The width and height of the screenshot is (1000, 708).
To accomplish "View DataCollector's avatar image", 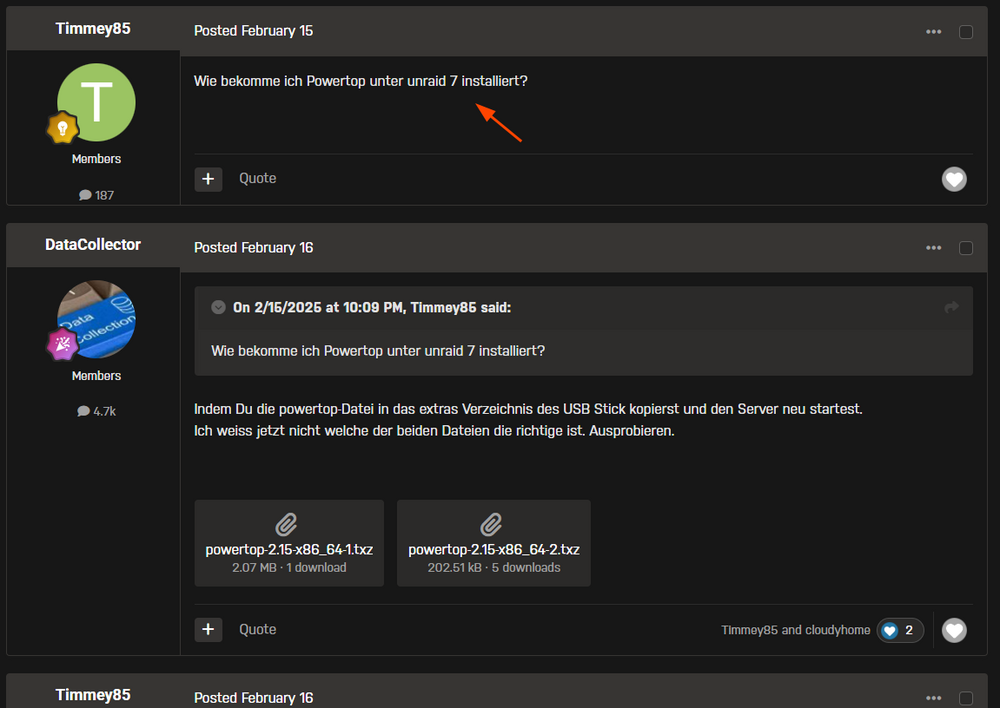I will pos(96,319).
